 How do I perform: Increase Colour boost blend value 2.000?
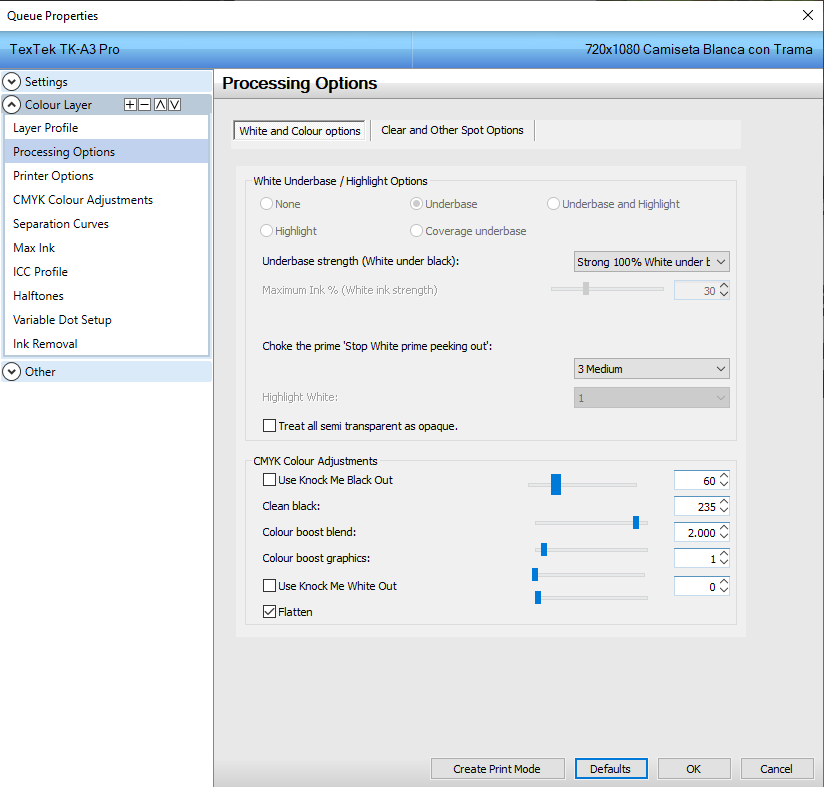[724, 528]
